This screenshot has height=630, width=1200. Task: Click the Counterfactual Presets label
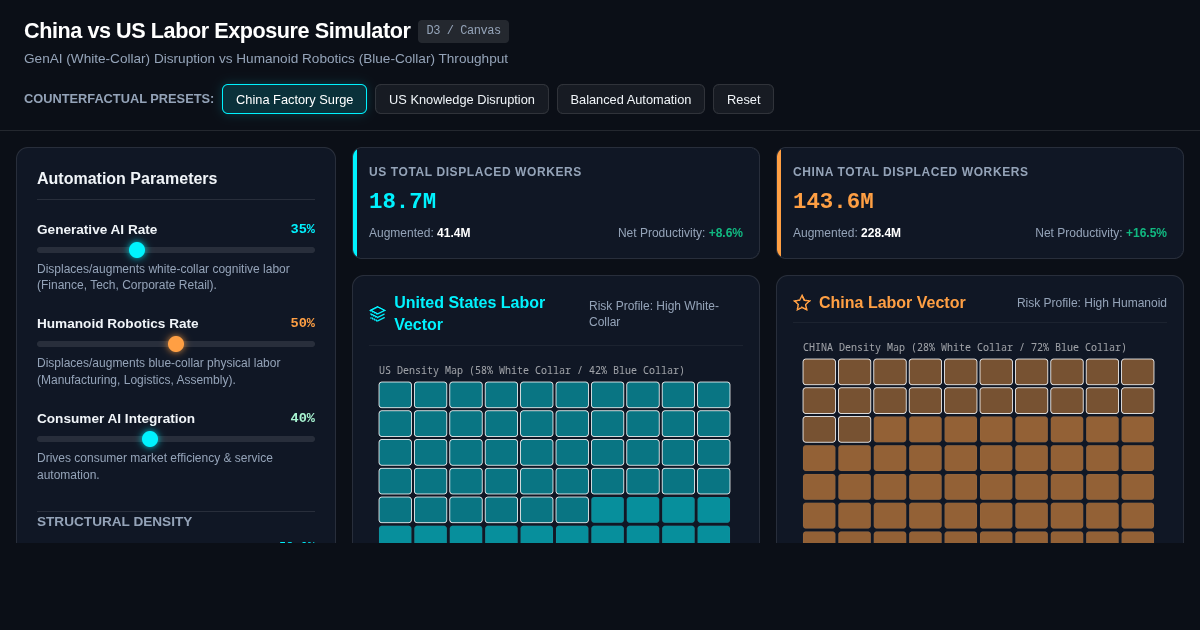pyautogui.click(x=119, y=99)
